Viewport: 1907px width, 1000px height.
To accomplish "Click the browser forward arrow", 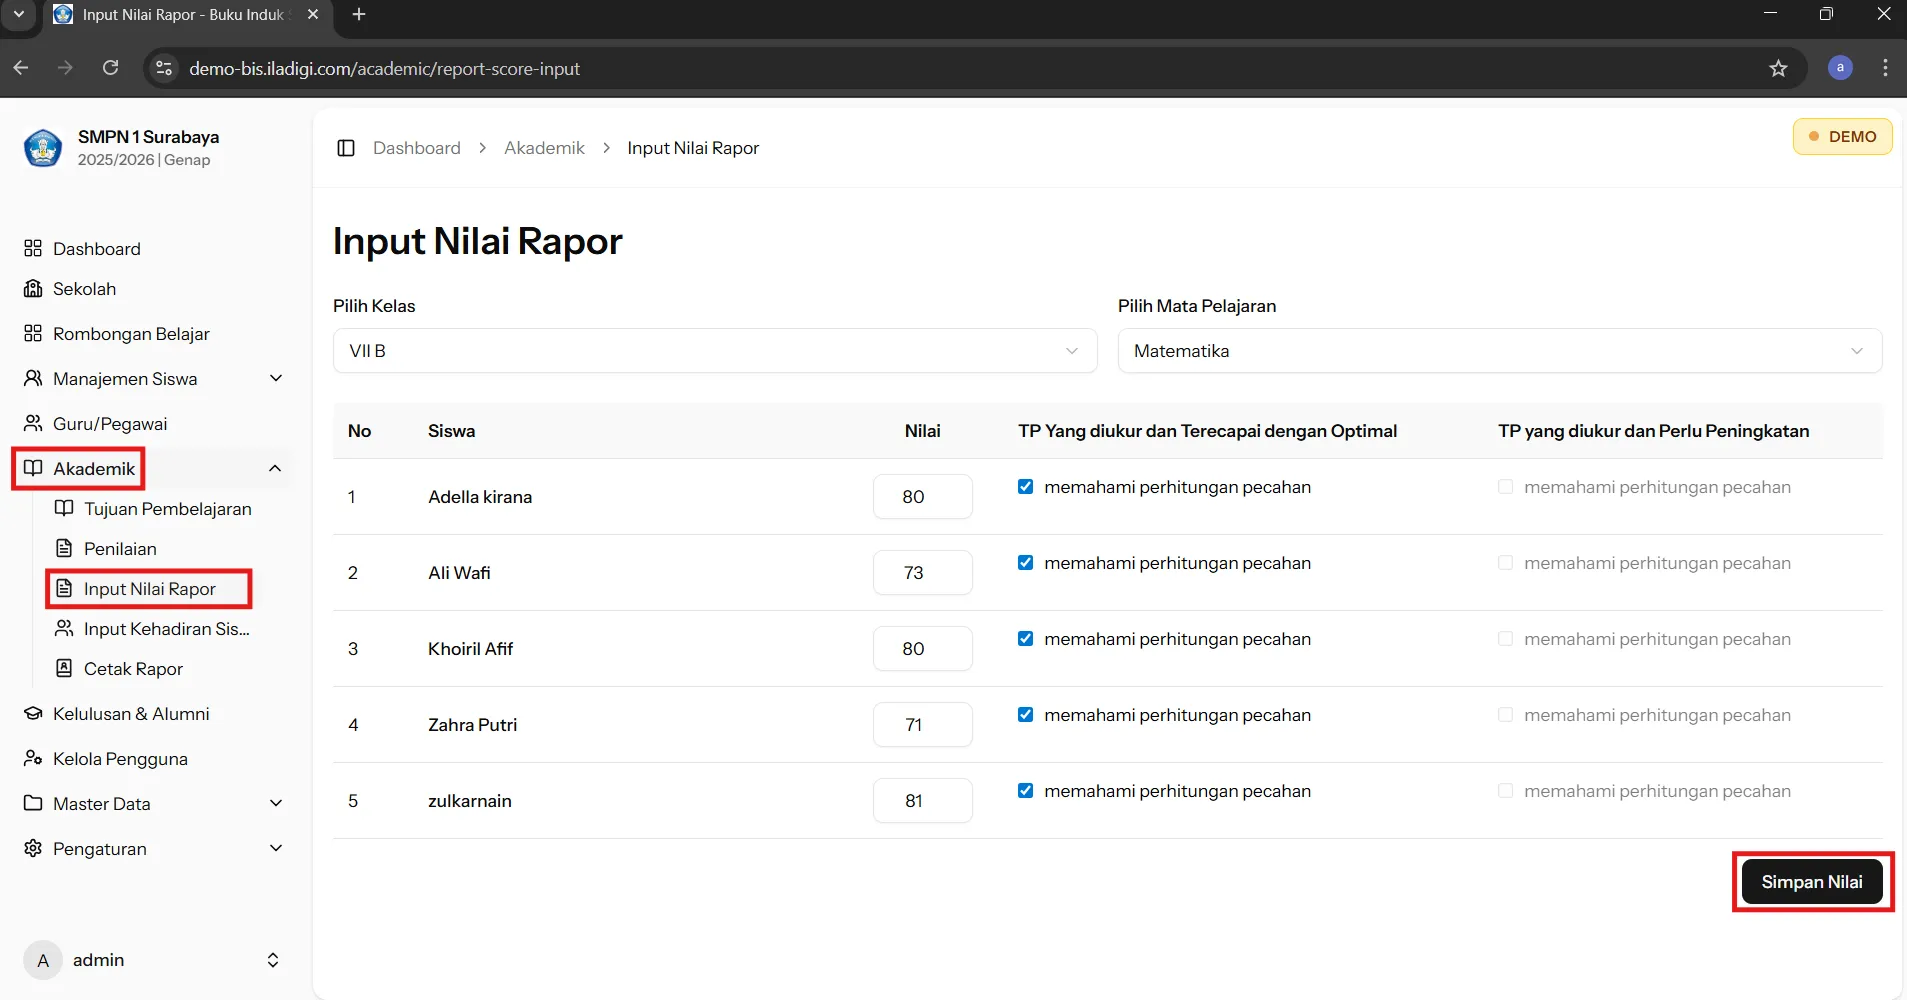I will coord(65,68).
